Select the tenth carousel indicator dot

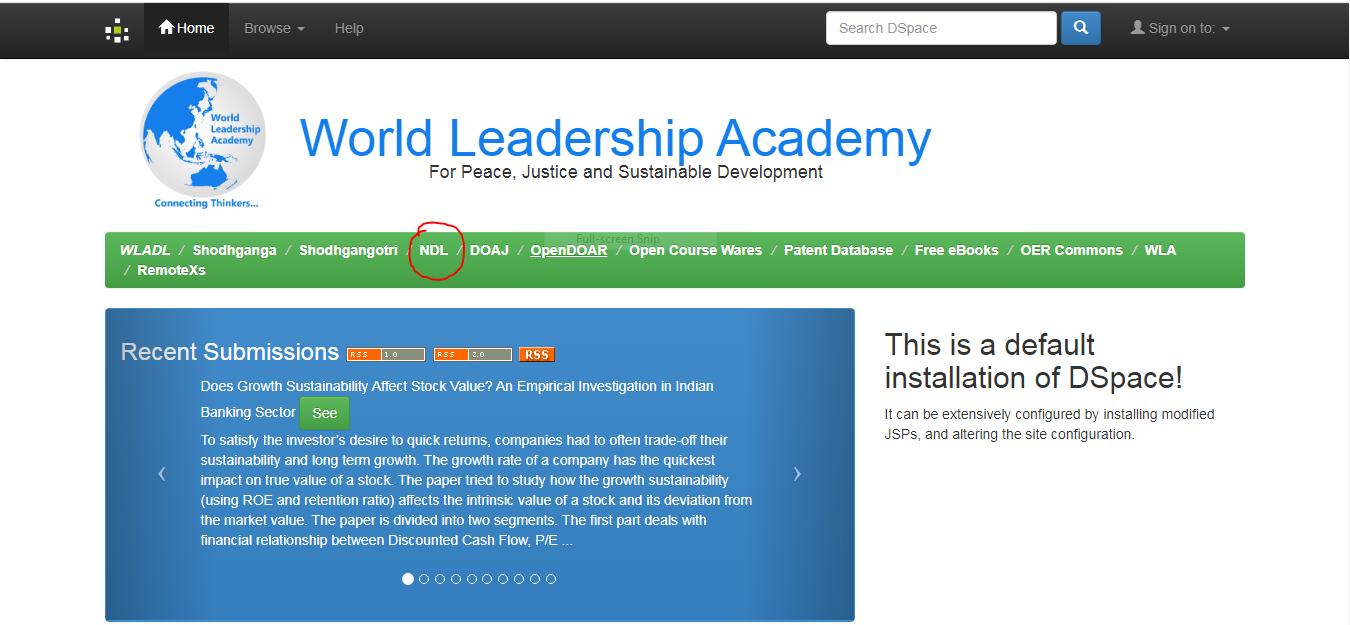(x=551, y=579)
